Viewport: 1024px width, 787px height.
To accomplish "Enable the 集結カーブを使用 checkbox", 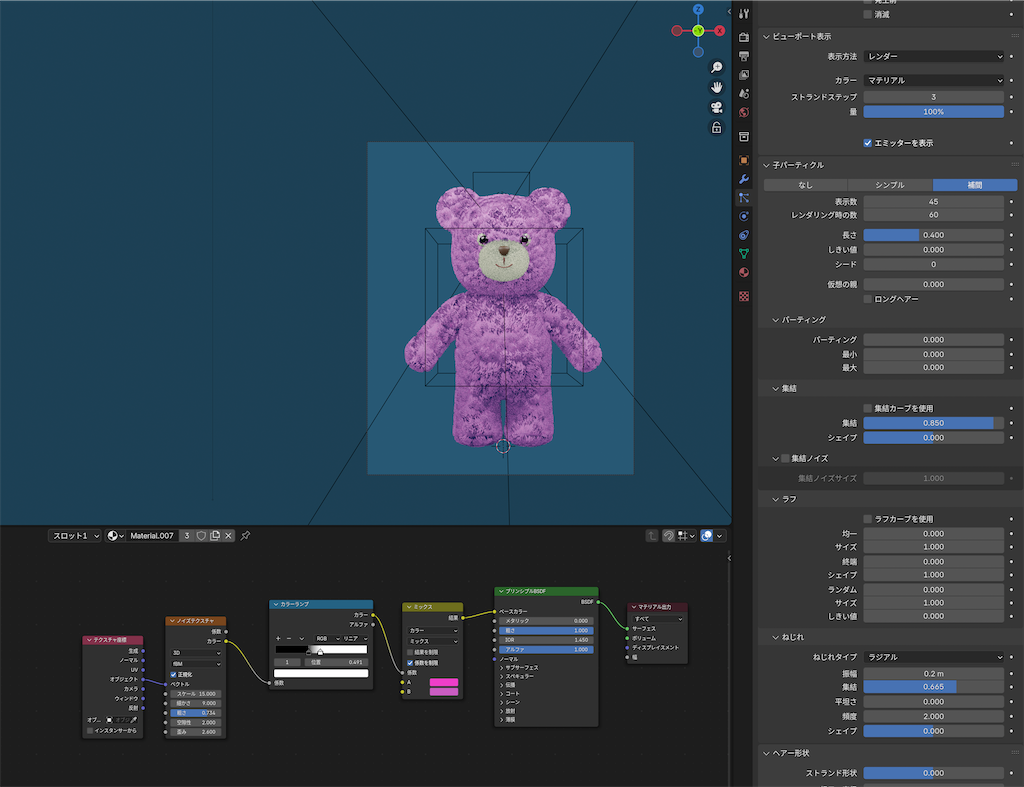I will click(868, 408).
